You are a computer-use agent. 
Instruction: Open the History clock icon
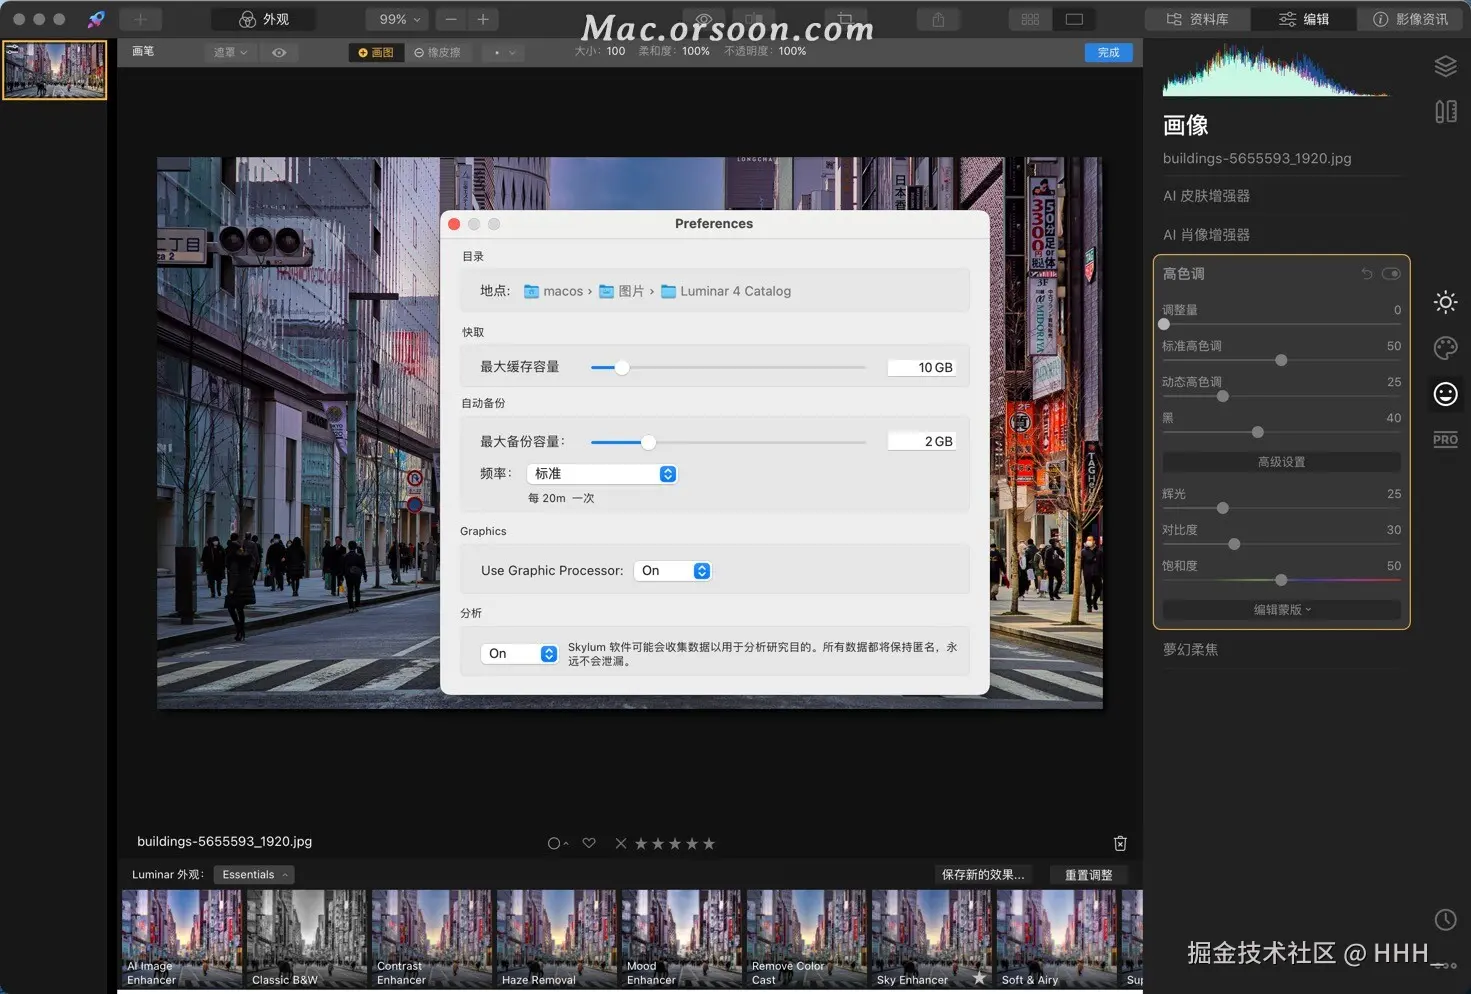[1445, 919]
